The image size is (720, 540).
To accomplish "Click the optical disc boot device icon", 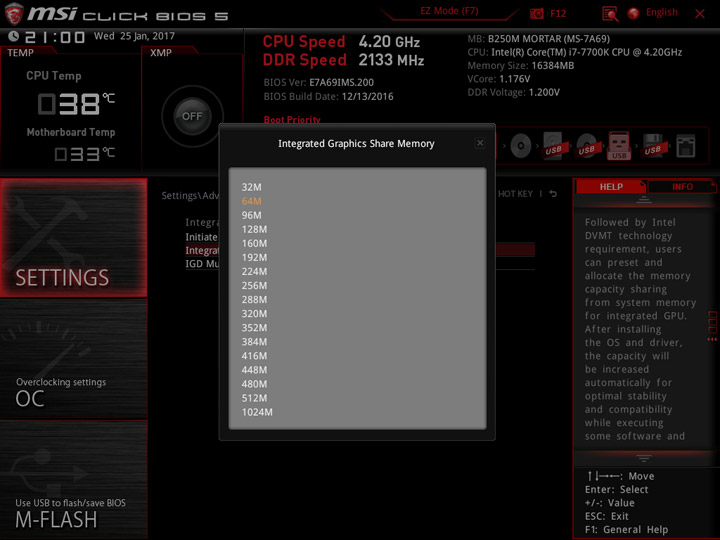I will (521, 146).
